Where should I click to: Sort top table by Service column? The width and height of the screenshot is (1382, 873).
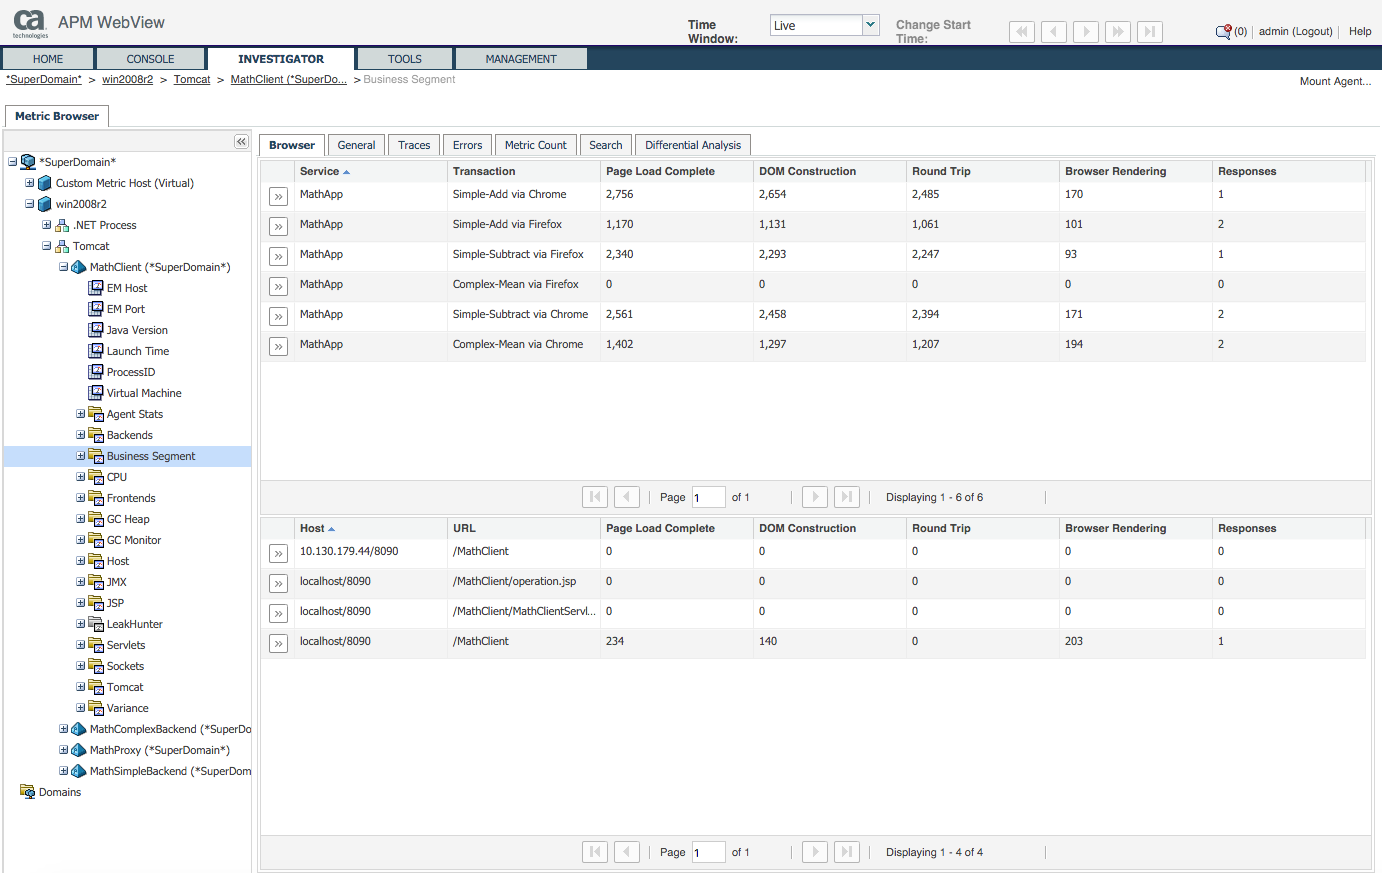coord(371,171)
